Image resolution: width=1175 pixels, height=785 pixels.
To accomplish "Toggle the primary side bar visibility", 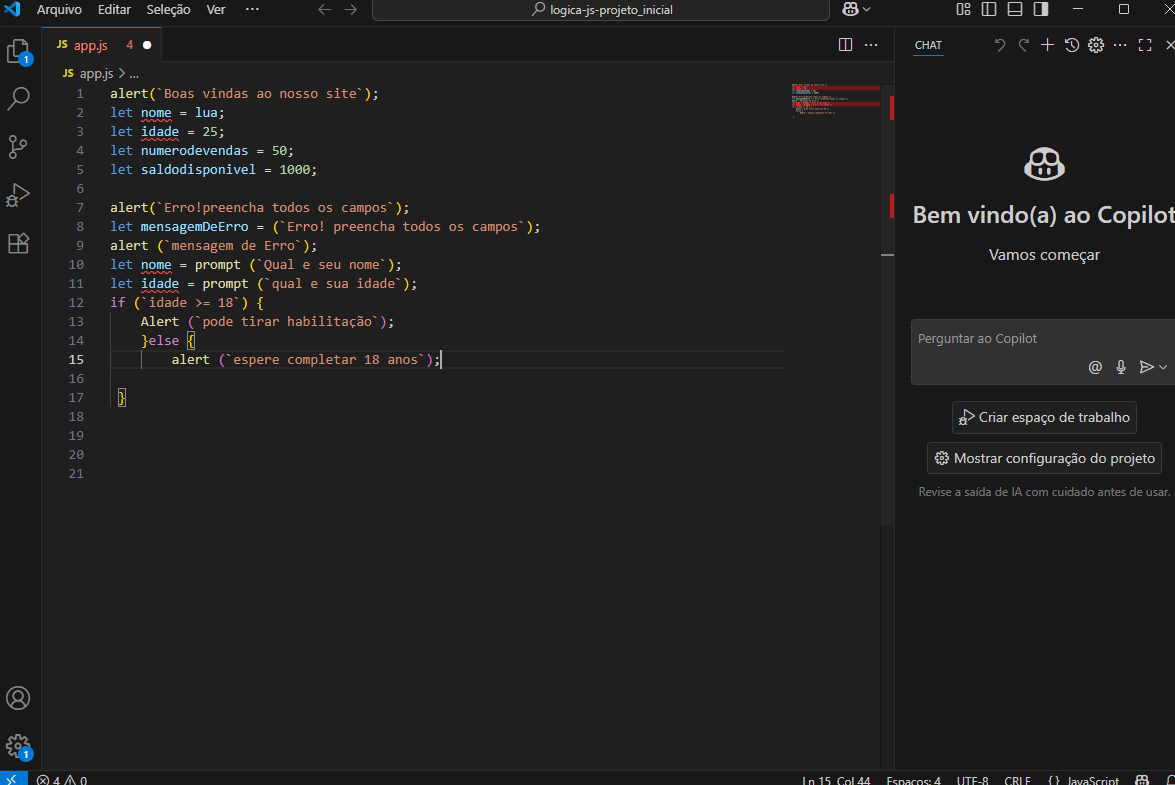I will tap(989, 9).
